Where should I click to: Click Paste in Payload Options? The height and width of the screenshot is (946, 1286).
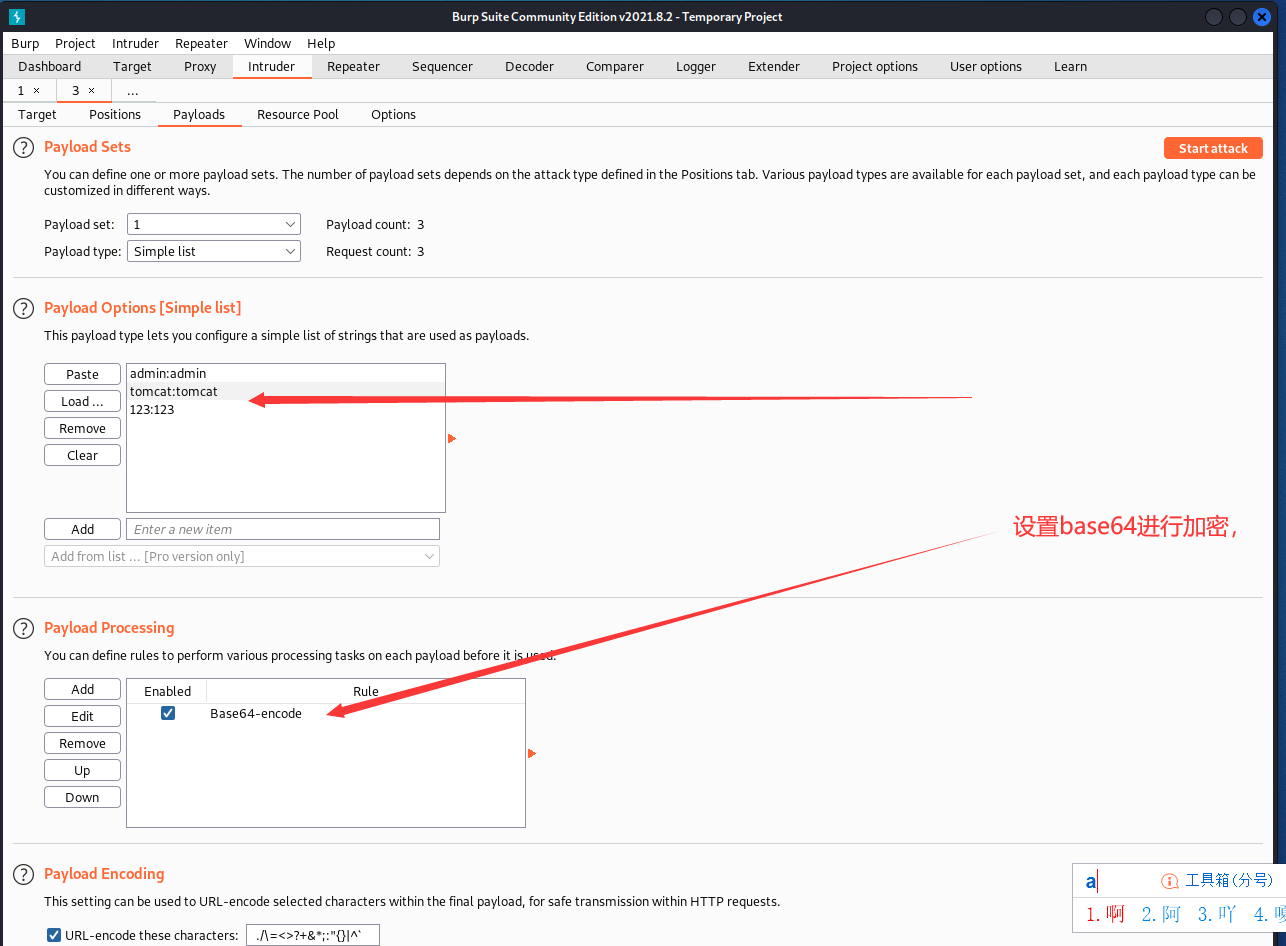pos(82,374)
